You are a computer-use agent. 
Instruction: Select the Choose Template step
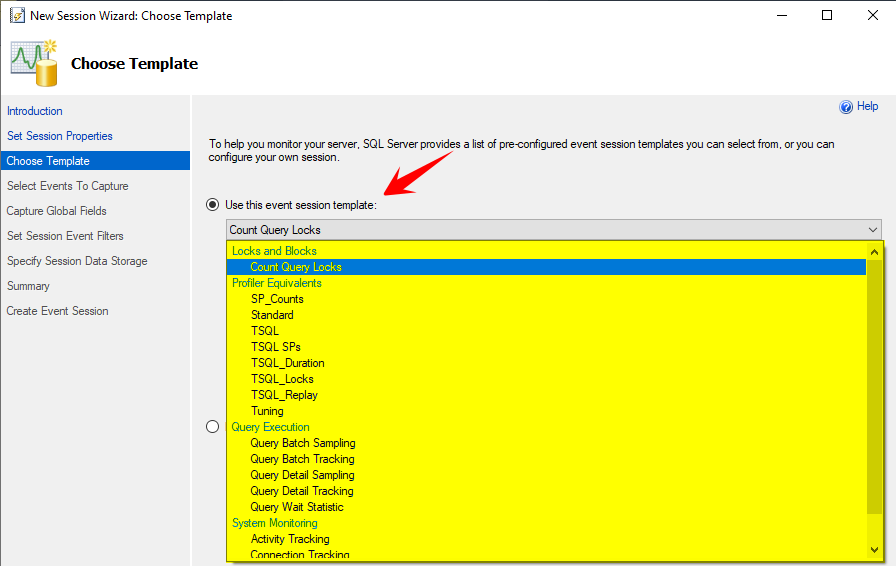pos(95,161)
